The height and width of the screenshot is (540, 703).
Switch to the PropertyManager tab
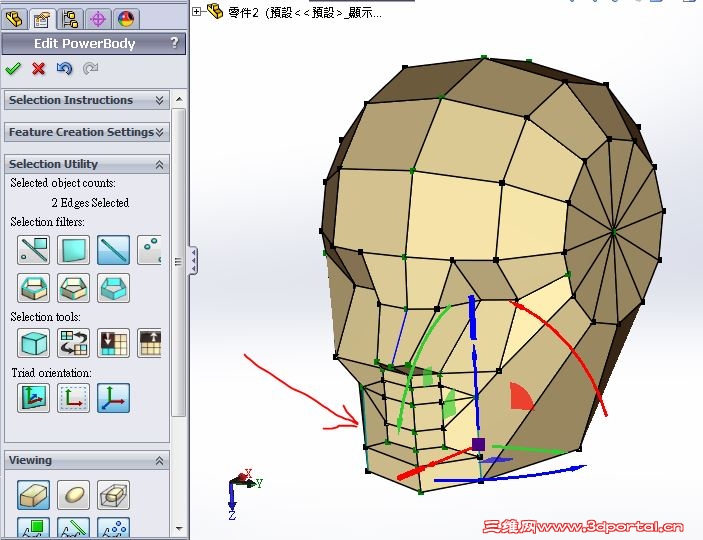point(42,19)
